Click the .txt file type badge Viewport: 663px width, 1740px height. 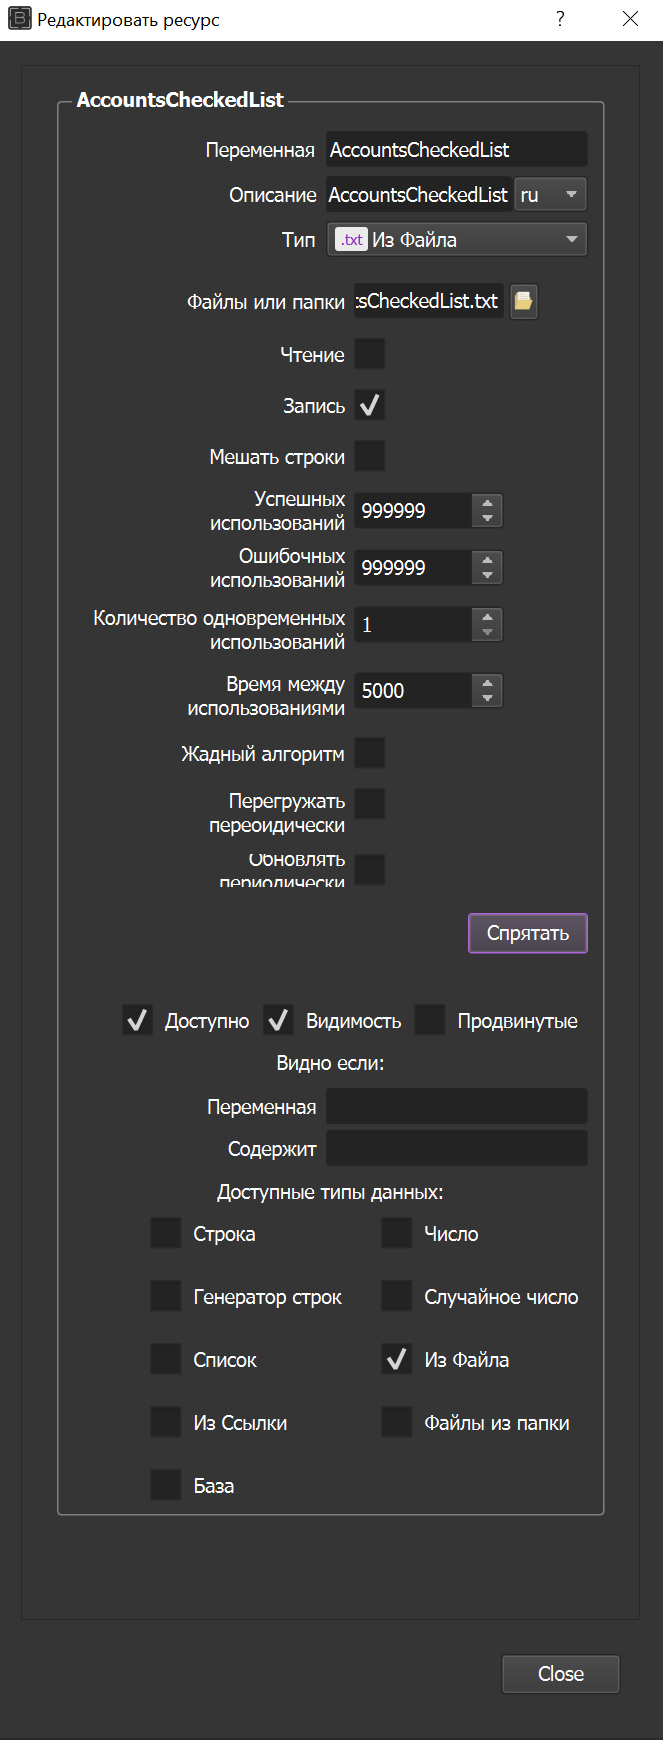click(351, 238)
